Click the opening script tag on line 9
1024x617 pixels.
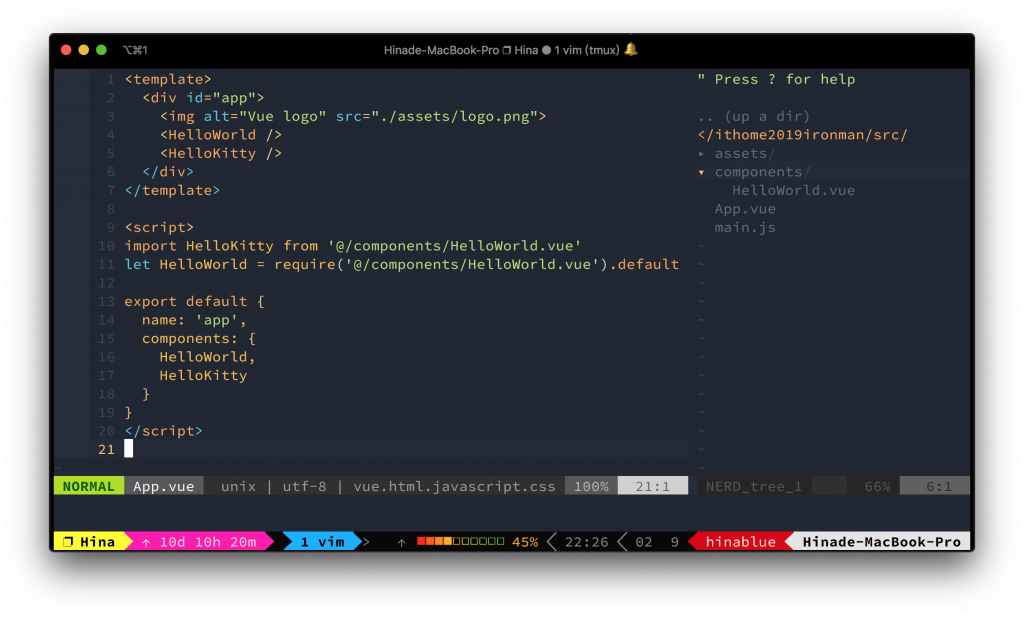click(159, 227)
